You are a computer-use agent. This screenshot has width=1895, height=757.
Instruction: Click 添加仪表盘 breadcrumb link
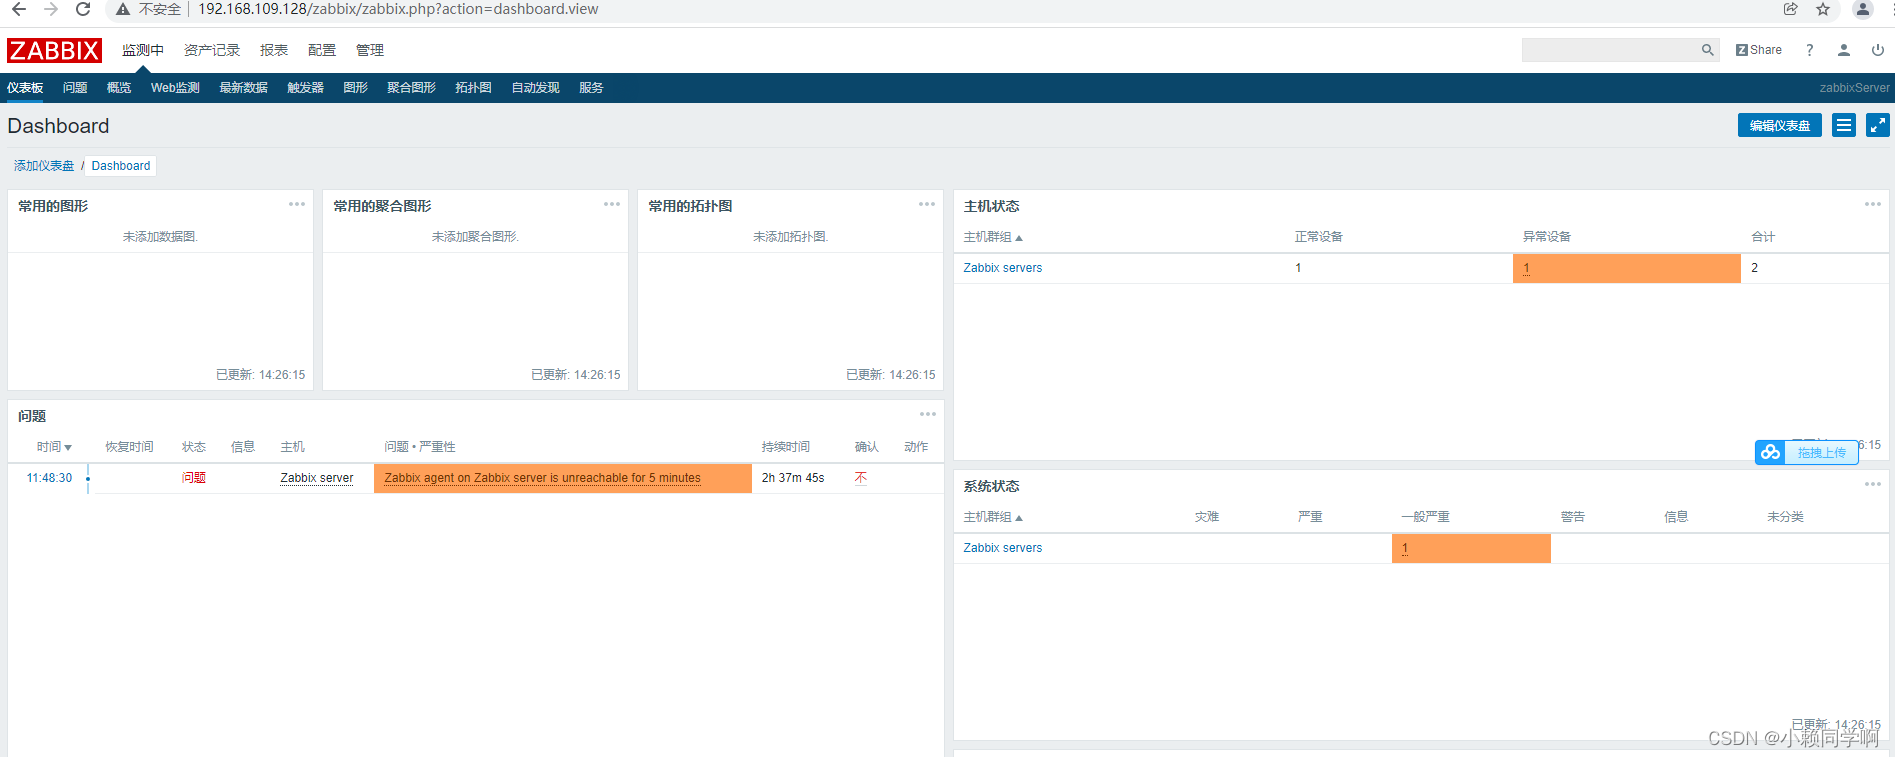click(44, 166)
